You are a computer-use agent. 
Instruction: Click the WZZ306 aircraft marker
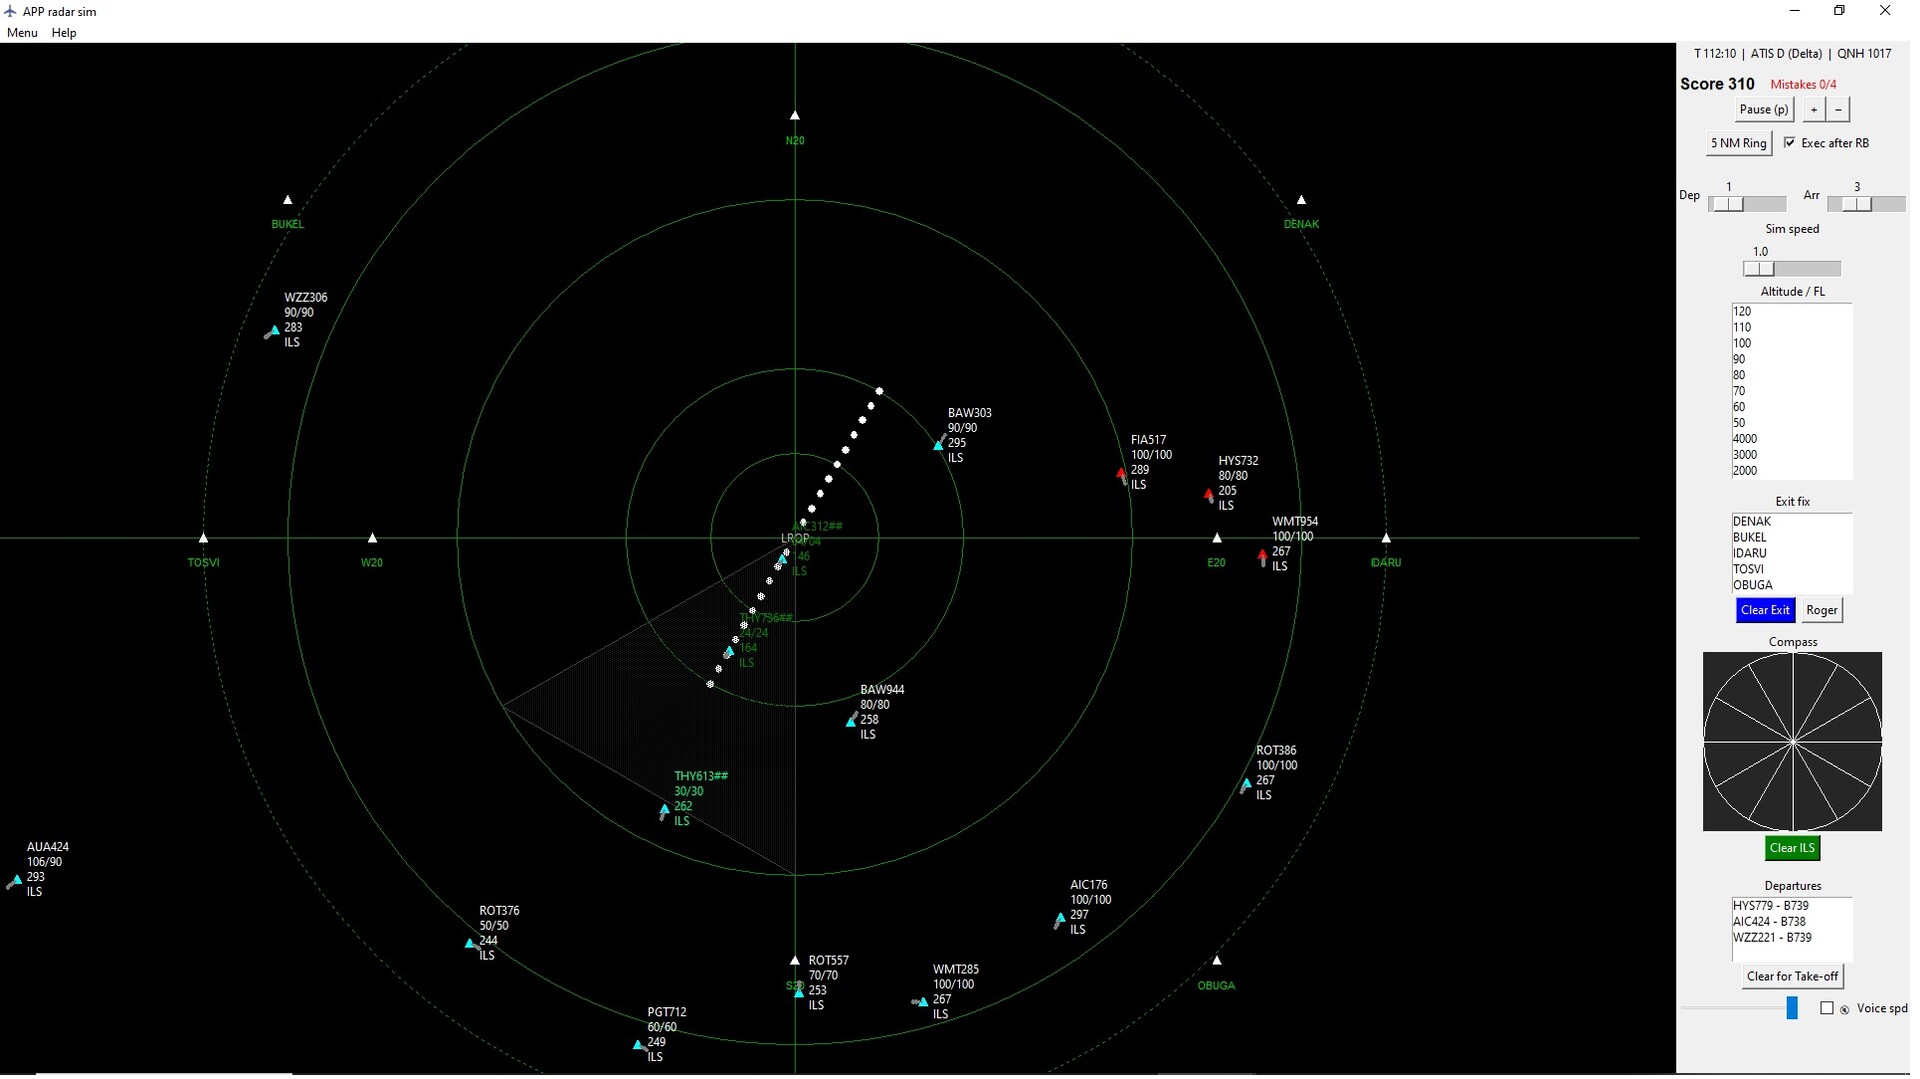point(274,330)
